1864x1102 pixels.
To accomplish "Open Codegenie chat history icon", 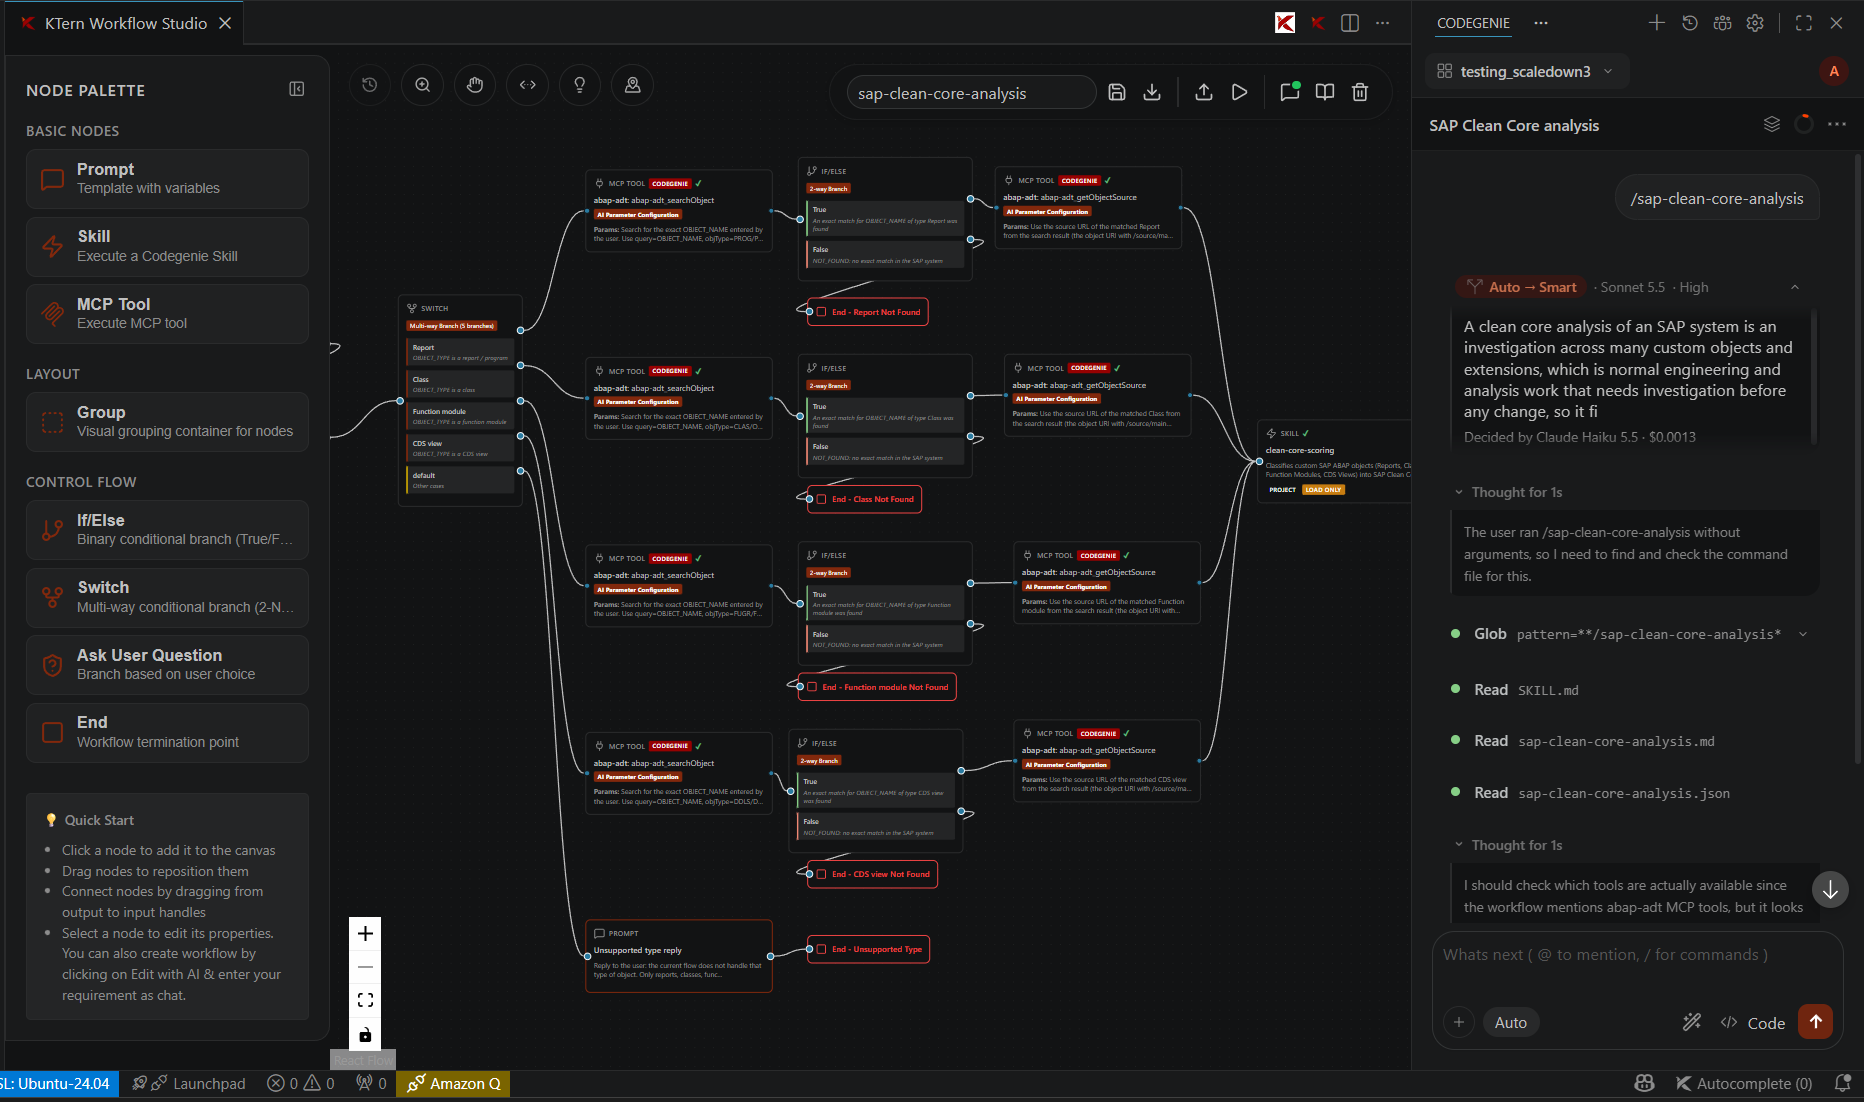I will pos(1690,23).
